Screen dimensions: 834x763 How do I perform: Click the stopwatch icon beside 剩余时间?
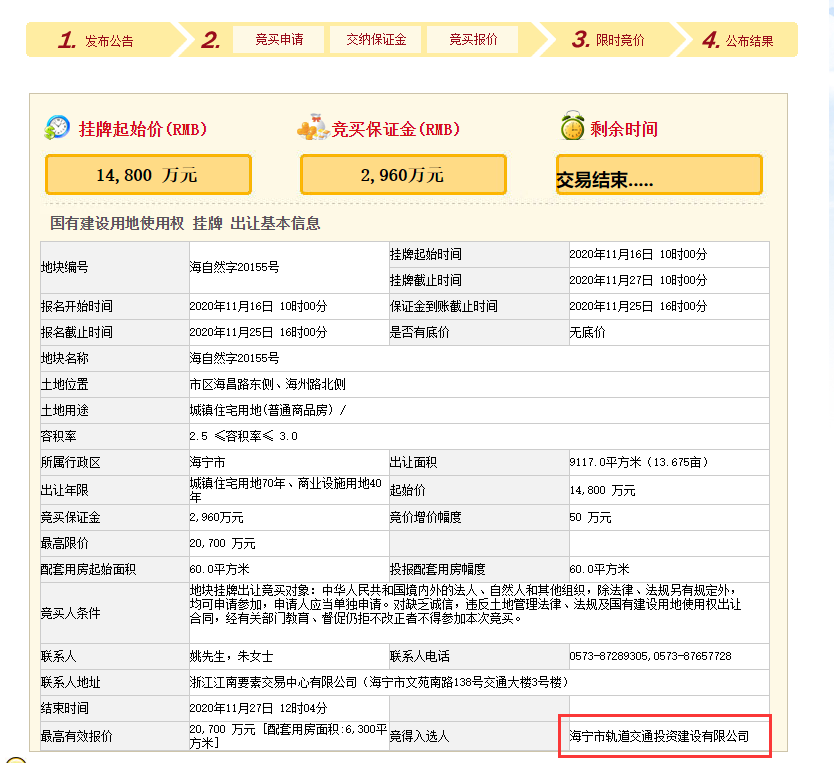click(x=572, y=128)
